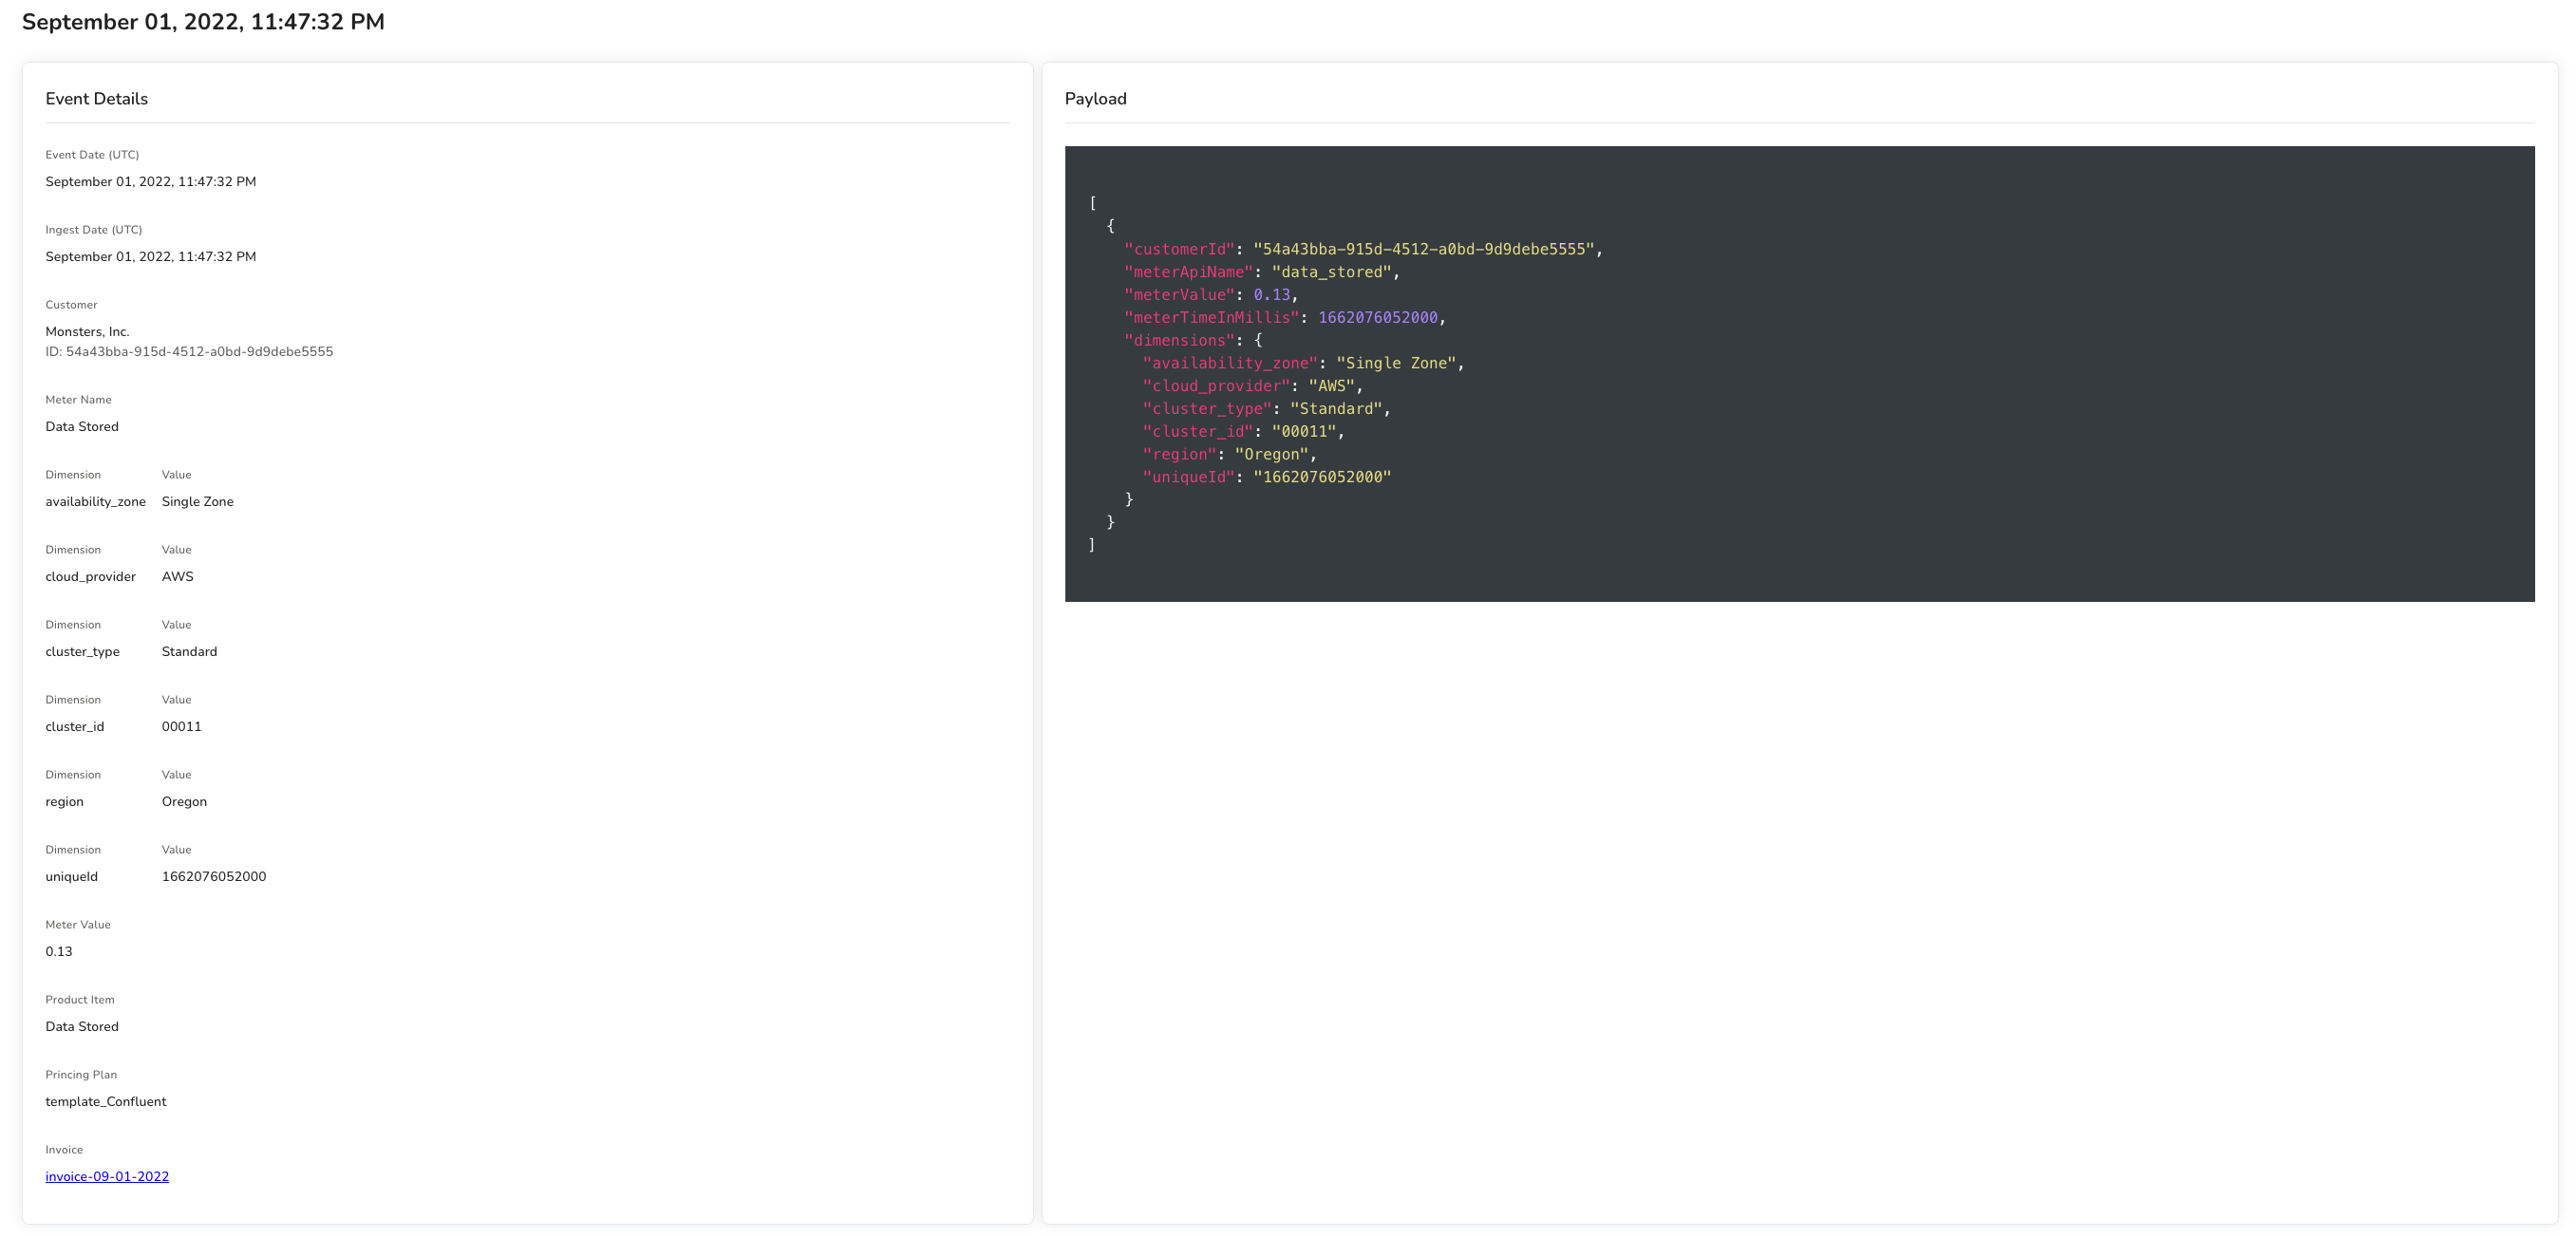Screen dimensions: 2576x1237
Task: Click the cluster_id value 00011 in details
Action: (x=181, y=726)
